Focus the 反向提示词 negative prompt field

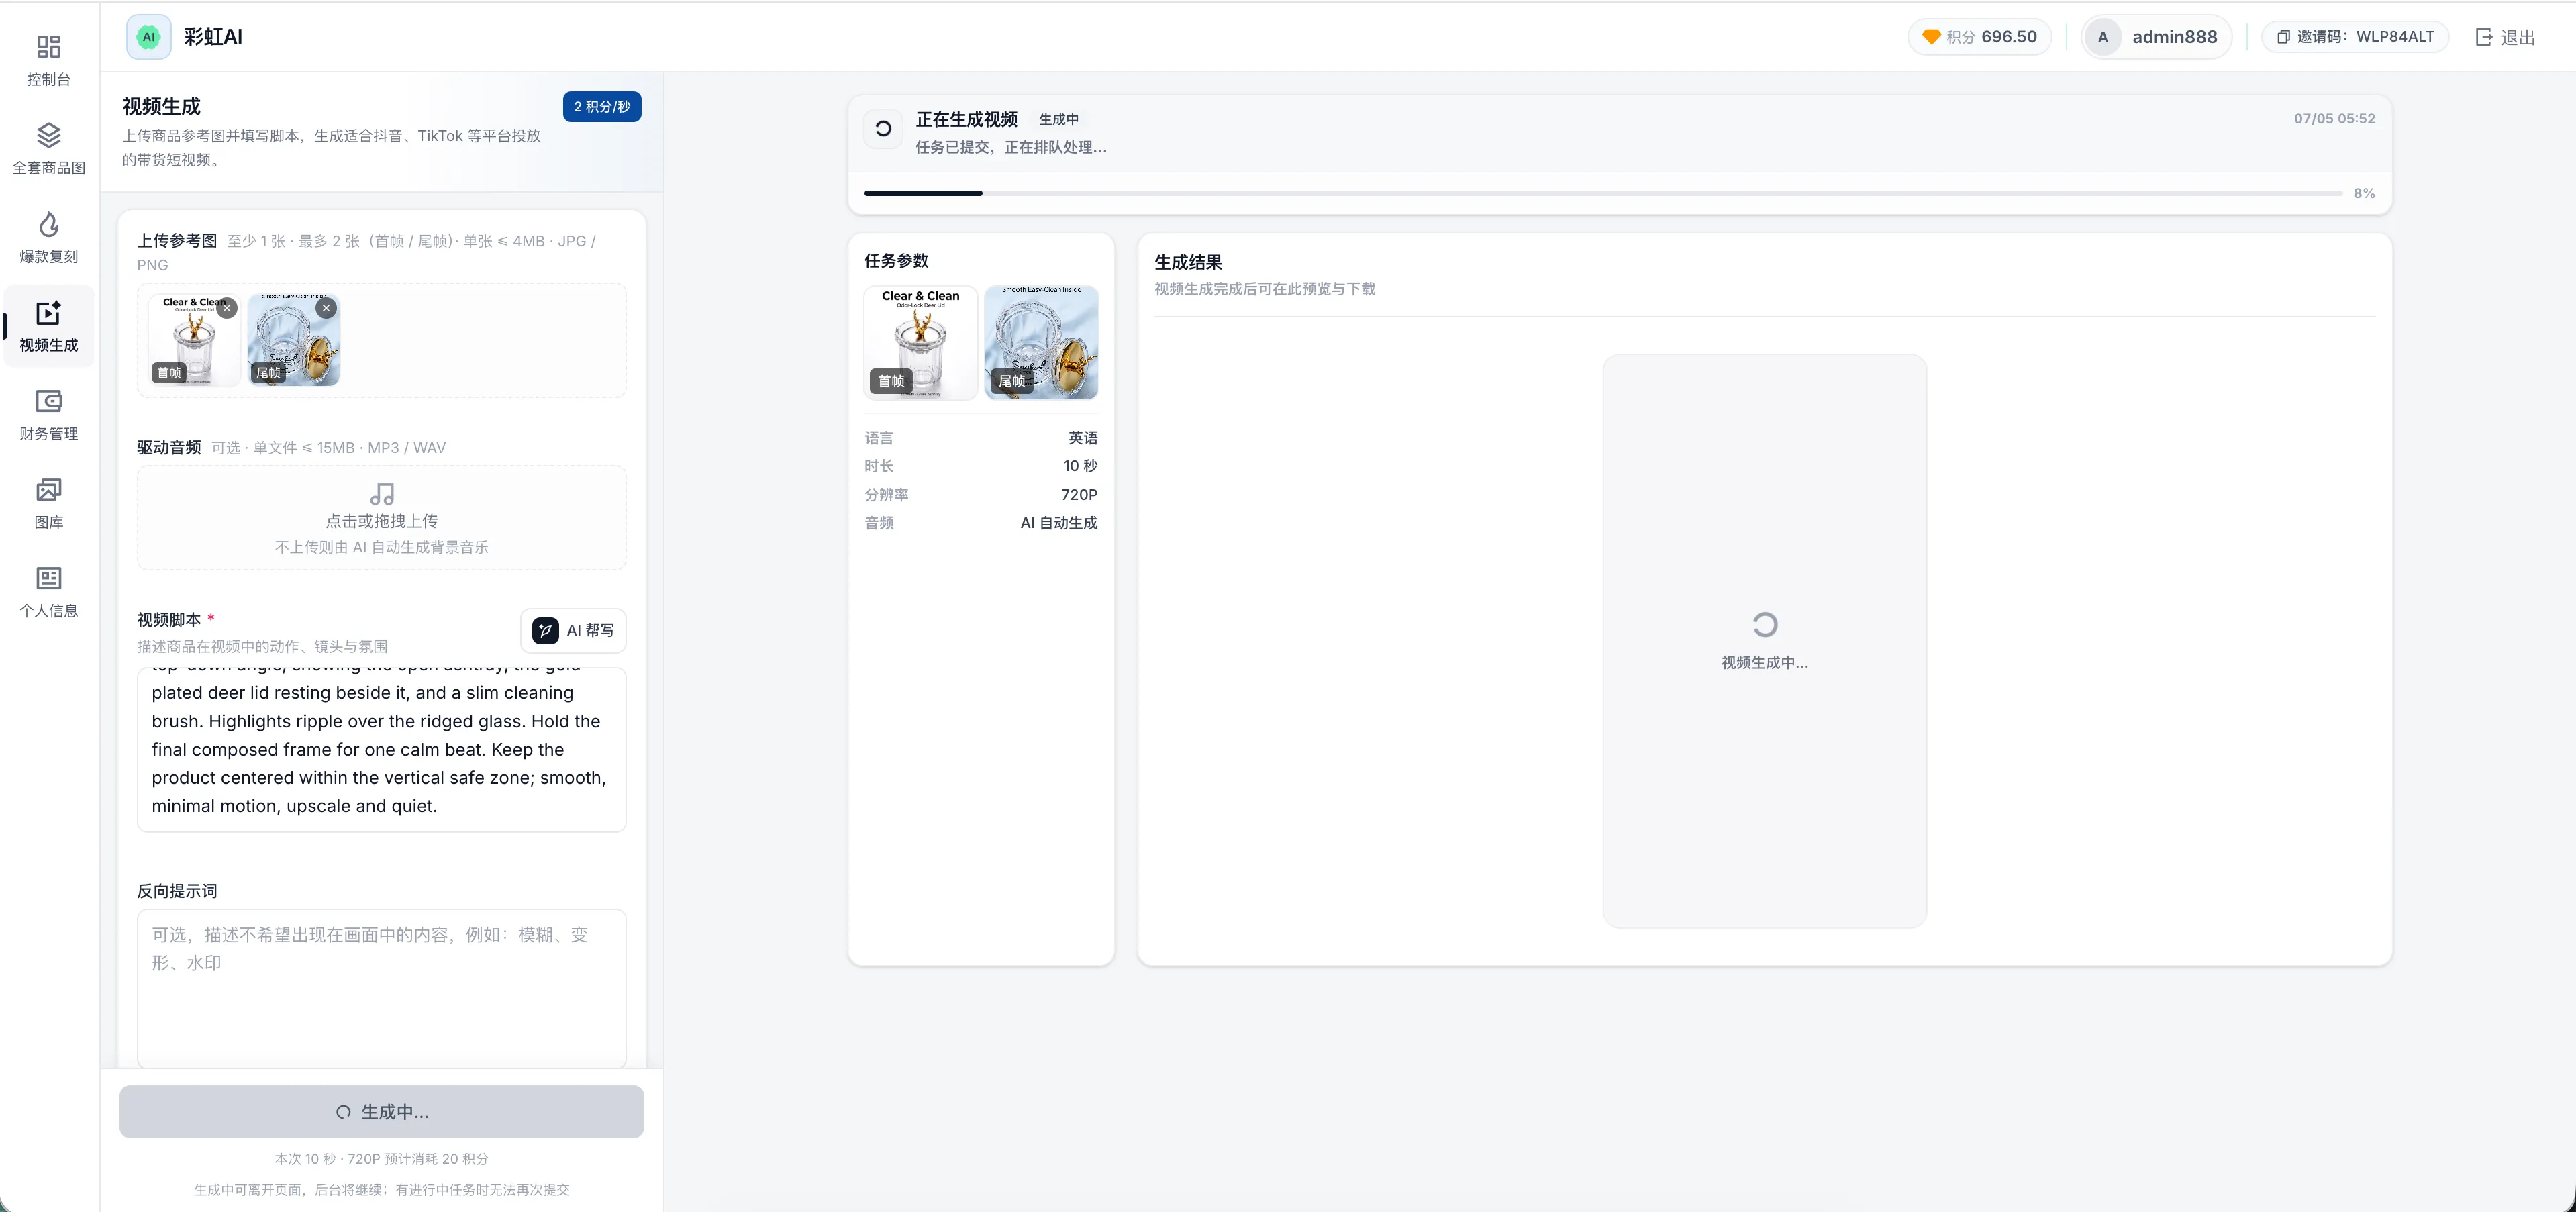click(381, 988)
